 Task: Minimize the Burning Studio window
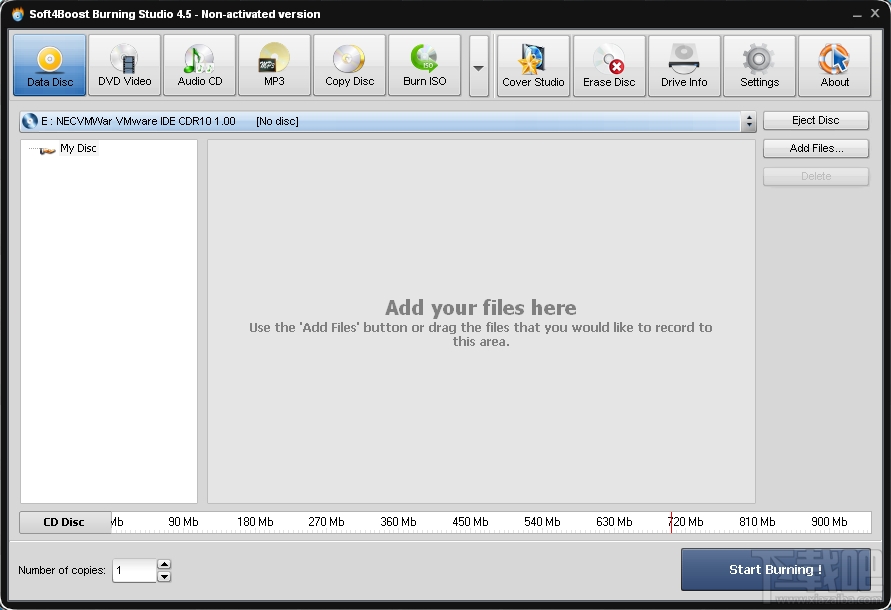click(857, 14)
